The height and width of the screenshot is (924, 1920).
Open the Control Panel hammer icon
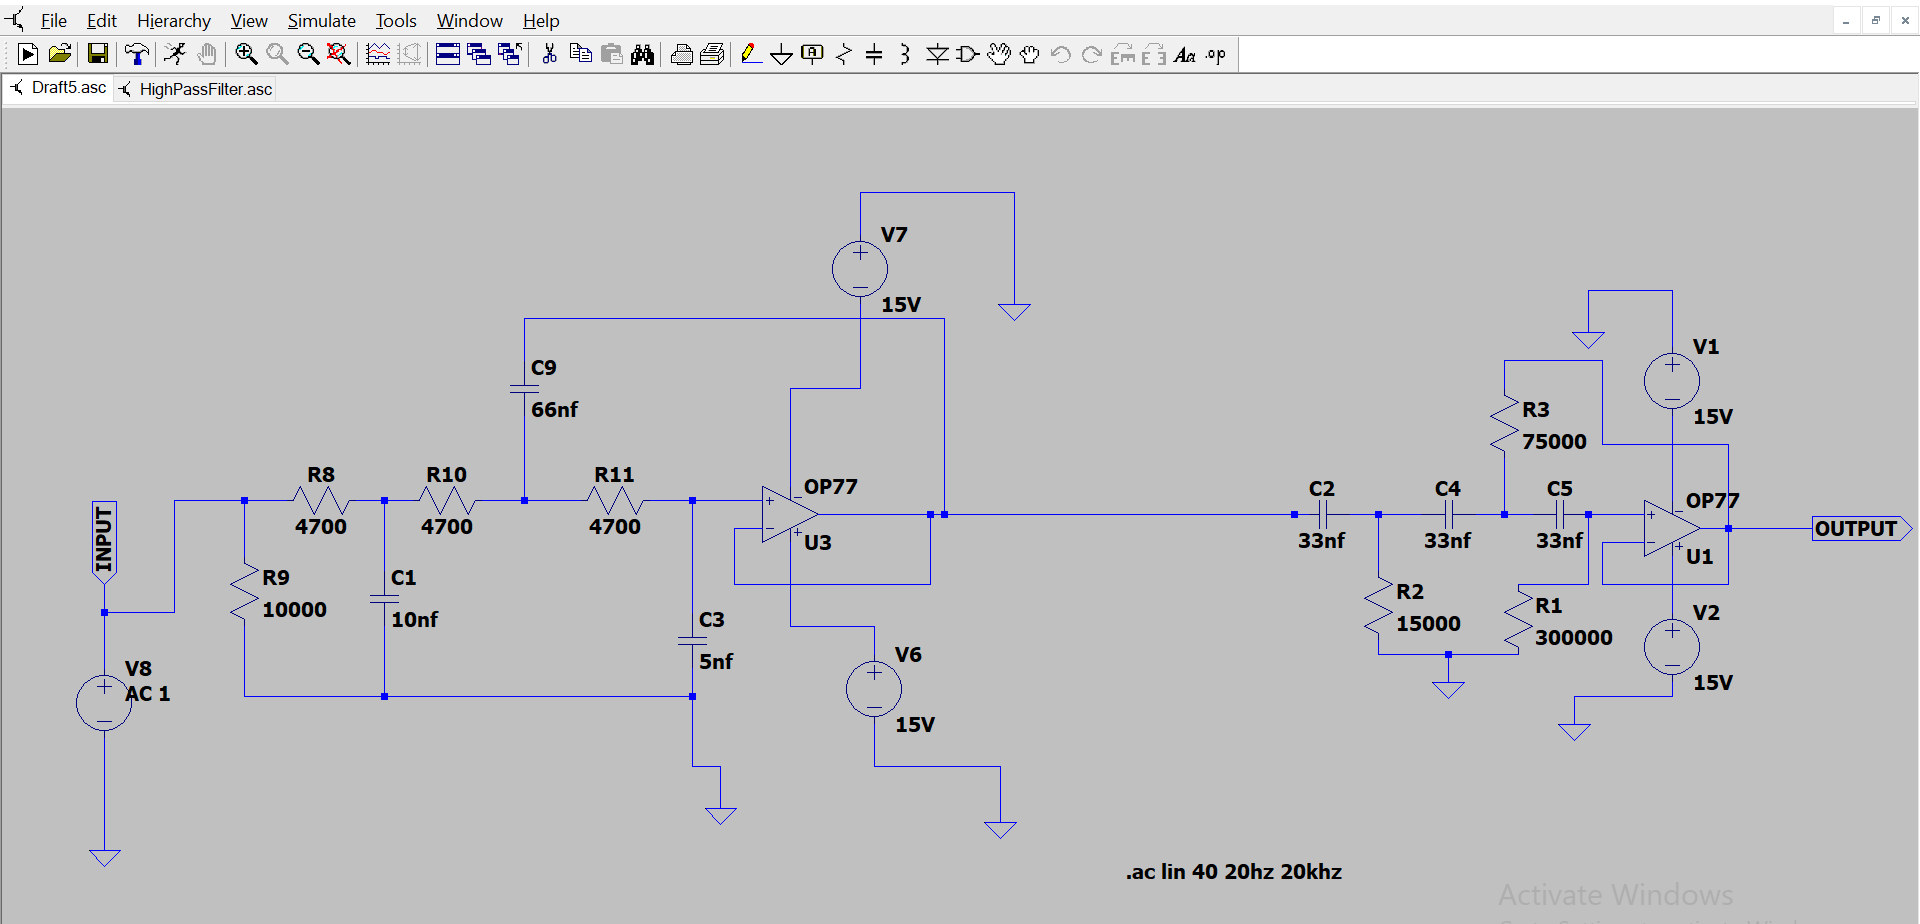coord(137,55)
